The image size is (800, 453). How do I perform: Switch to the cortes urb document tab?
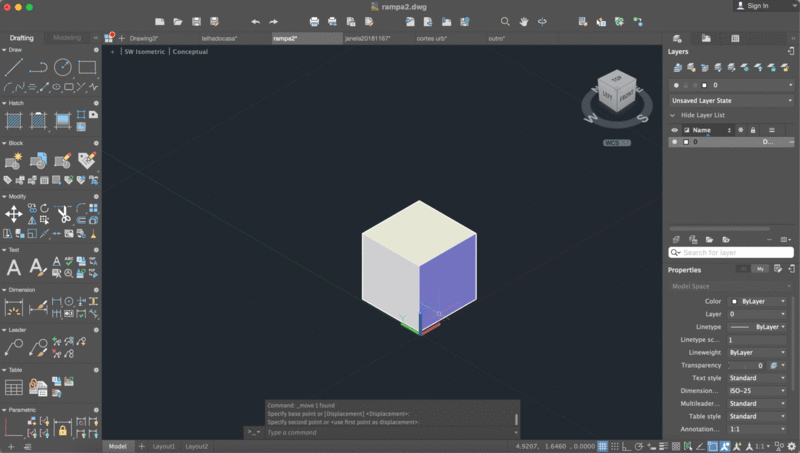pos(432,38)
